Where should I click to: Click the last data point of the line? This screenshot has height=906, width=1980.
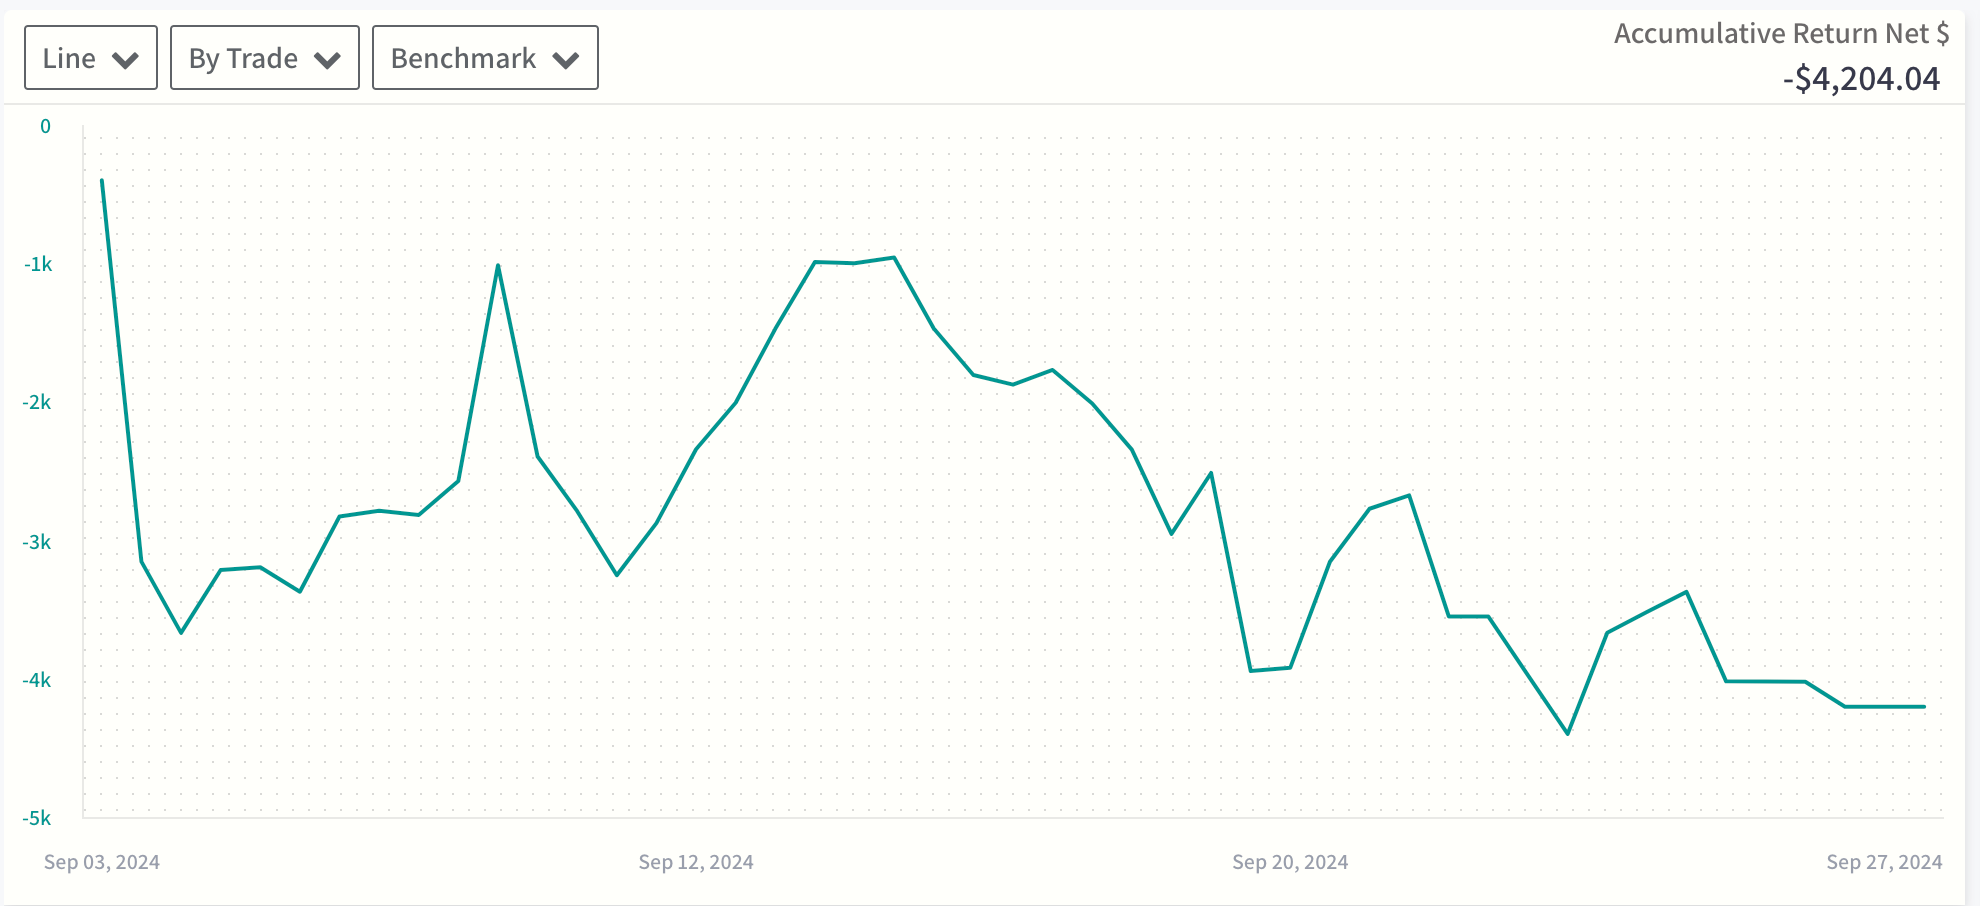tap(1924, 707)
